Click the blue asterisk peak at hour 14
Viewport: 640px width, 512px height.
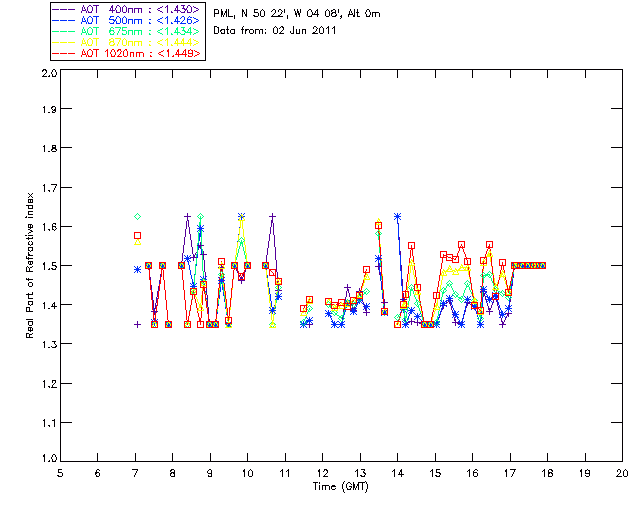click(398, 216)
